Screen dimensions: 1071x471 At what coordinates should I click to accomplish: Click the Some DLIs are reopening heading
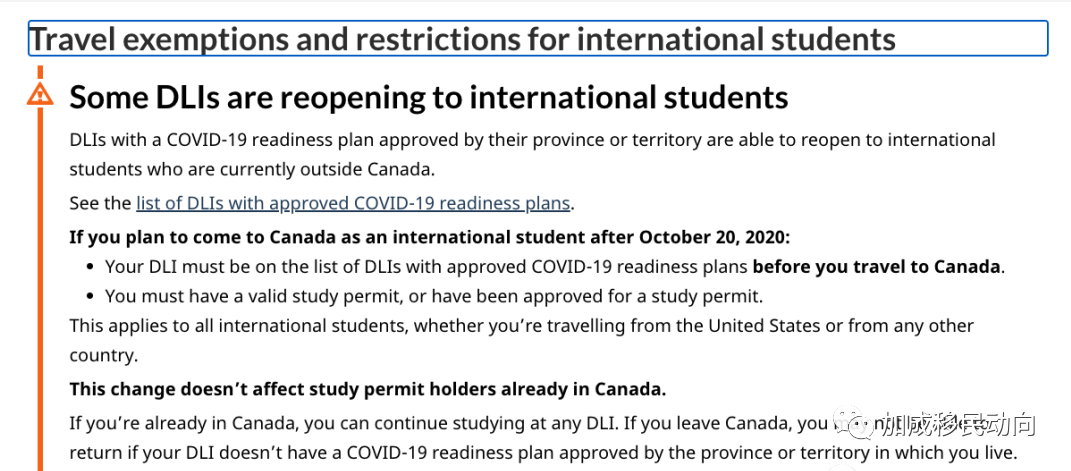point(429,98)
